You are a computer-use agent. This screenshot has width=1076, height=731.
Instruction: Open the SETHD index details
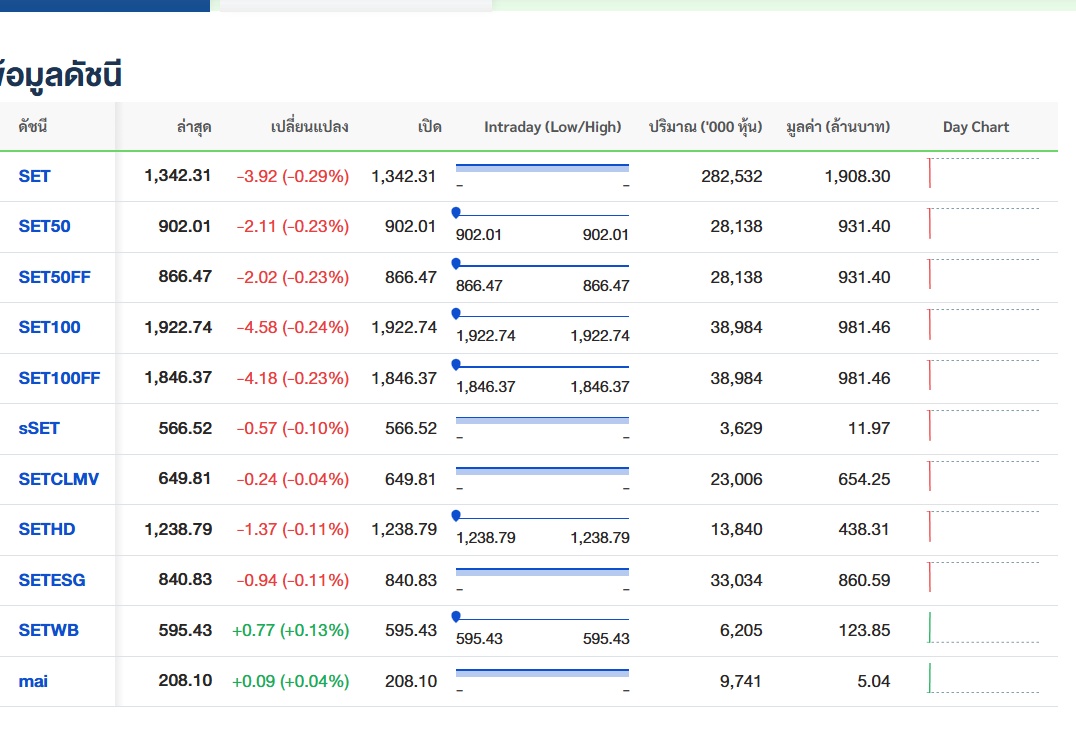click(46, 529)
